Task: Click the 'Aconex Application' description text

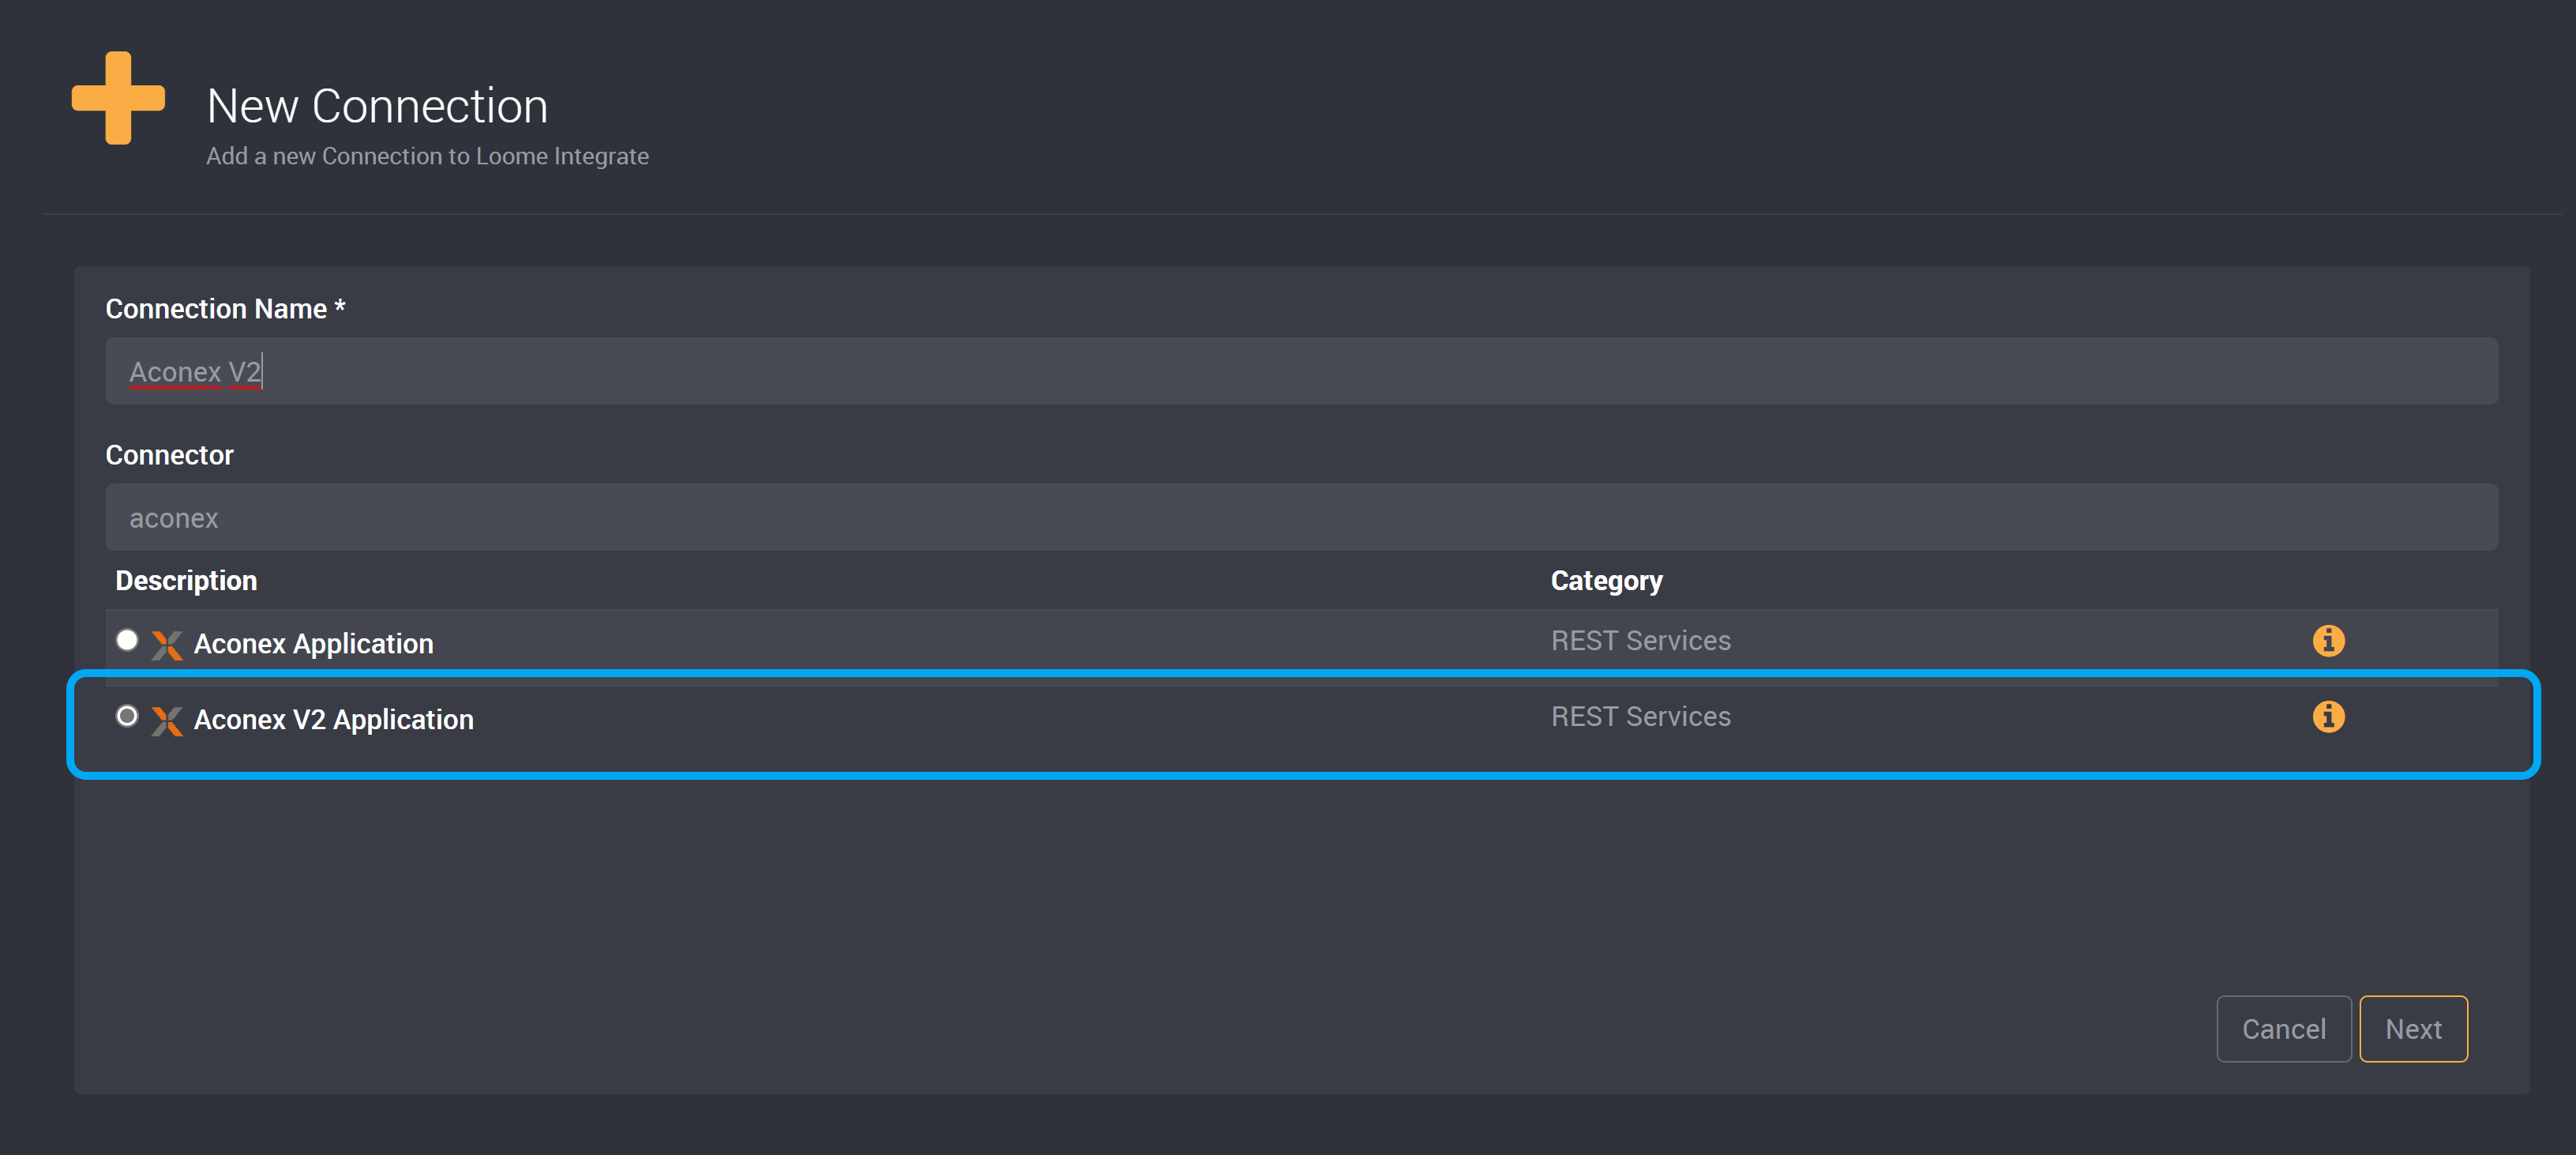Action: pyautogui.click(x=313, y=644)
